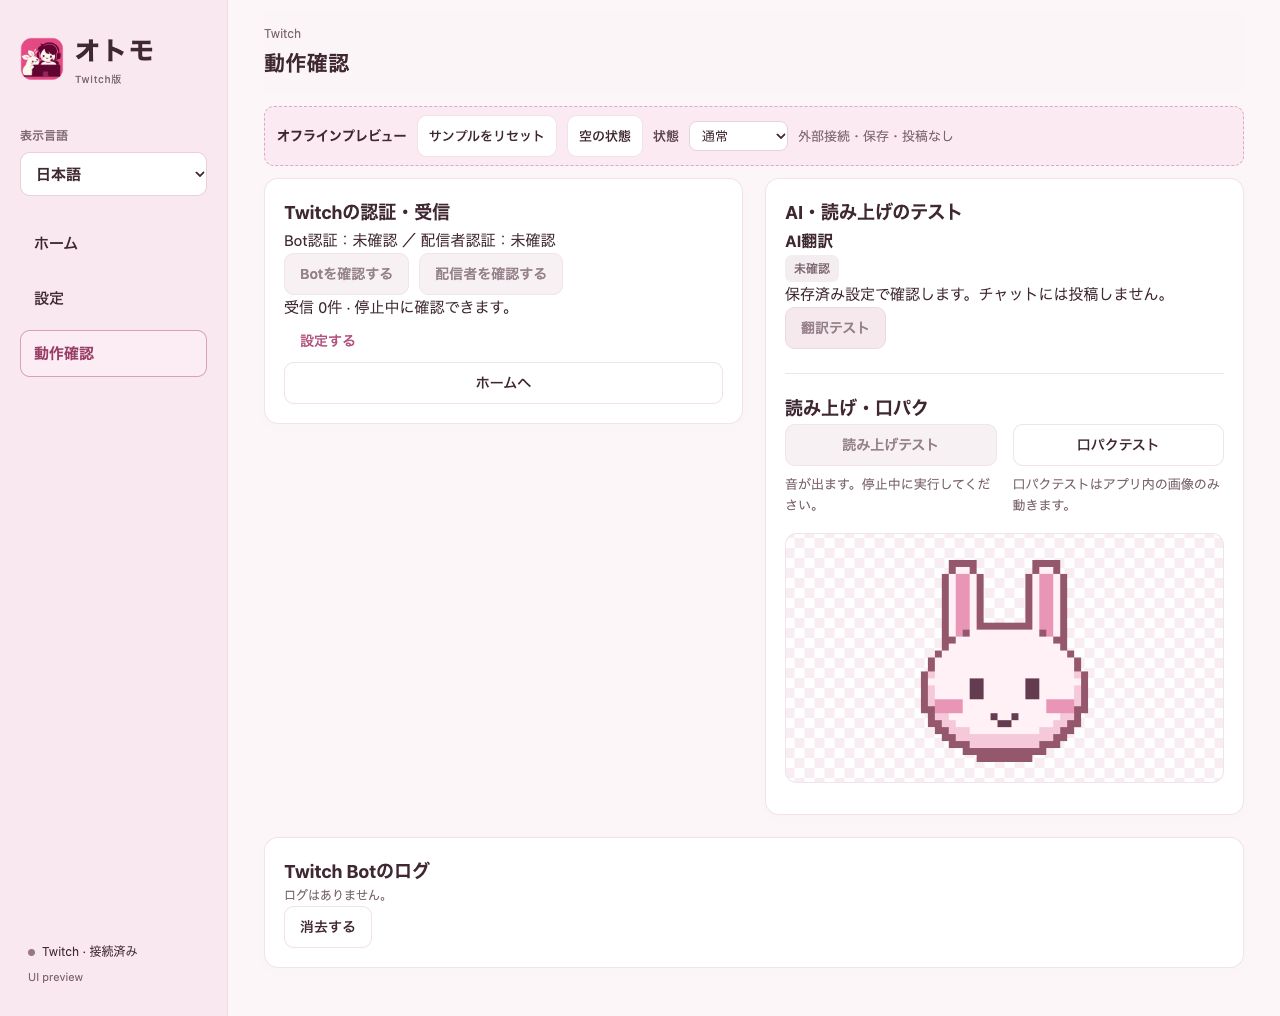
Task: Click the 口パクテスト button
Action: pyautogui.click(x=1118, y=445)
